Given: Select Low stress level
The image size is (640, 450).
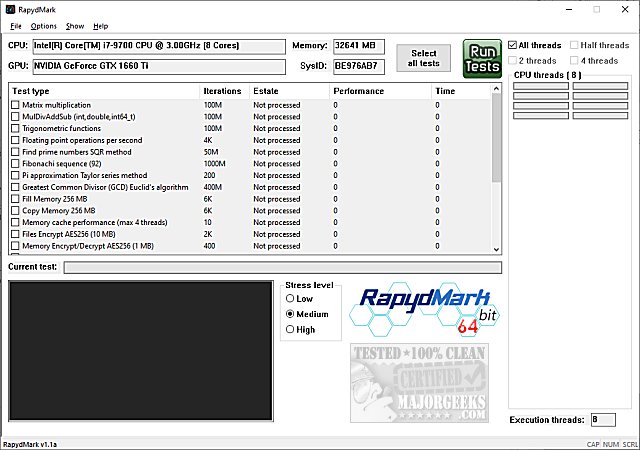Looking at the screenshot, I should tap(290, 299).
